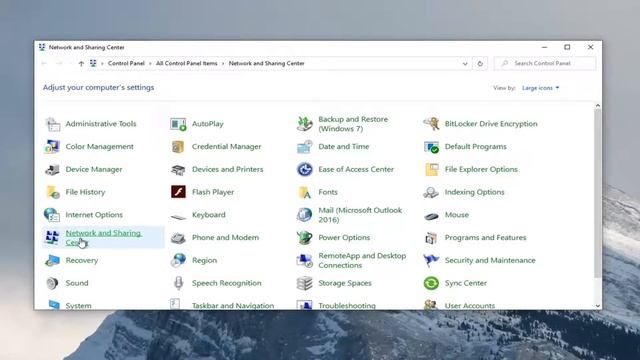Click the Recovery link text
The image size is (640, 360).
pyautogui.click(x=82, y=260)
